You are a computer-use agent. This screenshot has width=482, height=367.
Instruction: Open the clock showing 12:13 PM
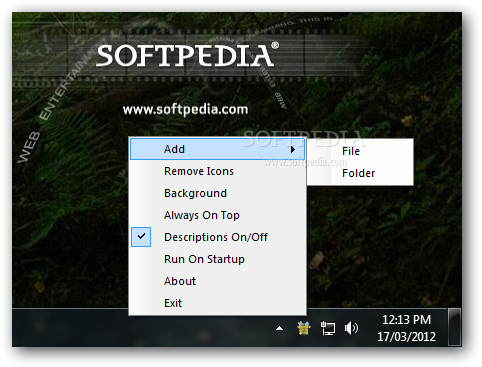(406, 328)
